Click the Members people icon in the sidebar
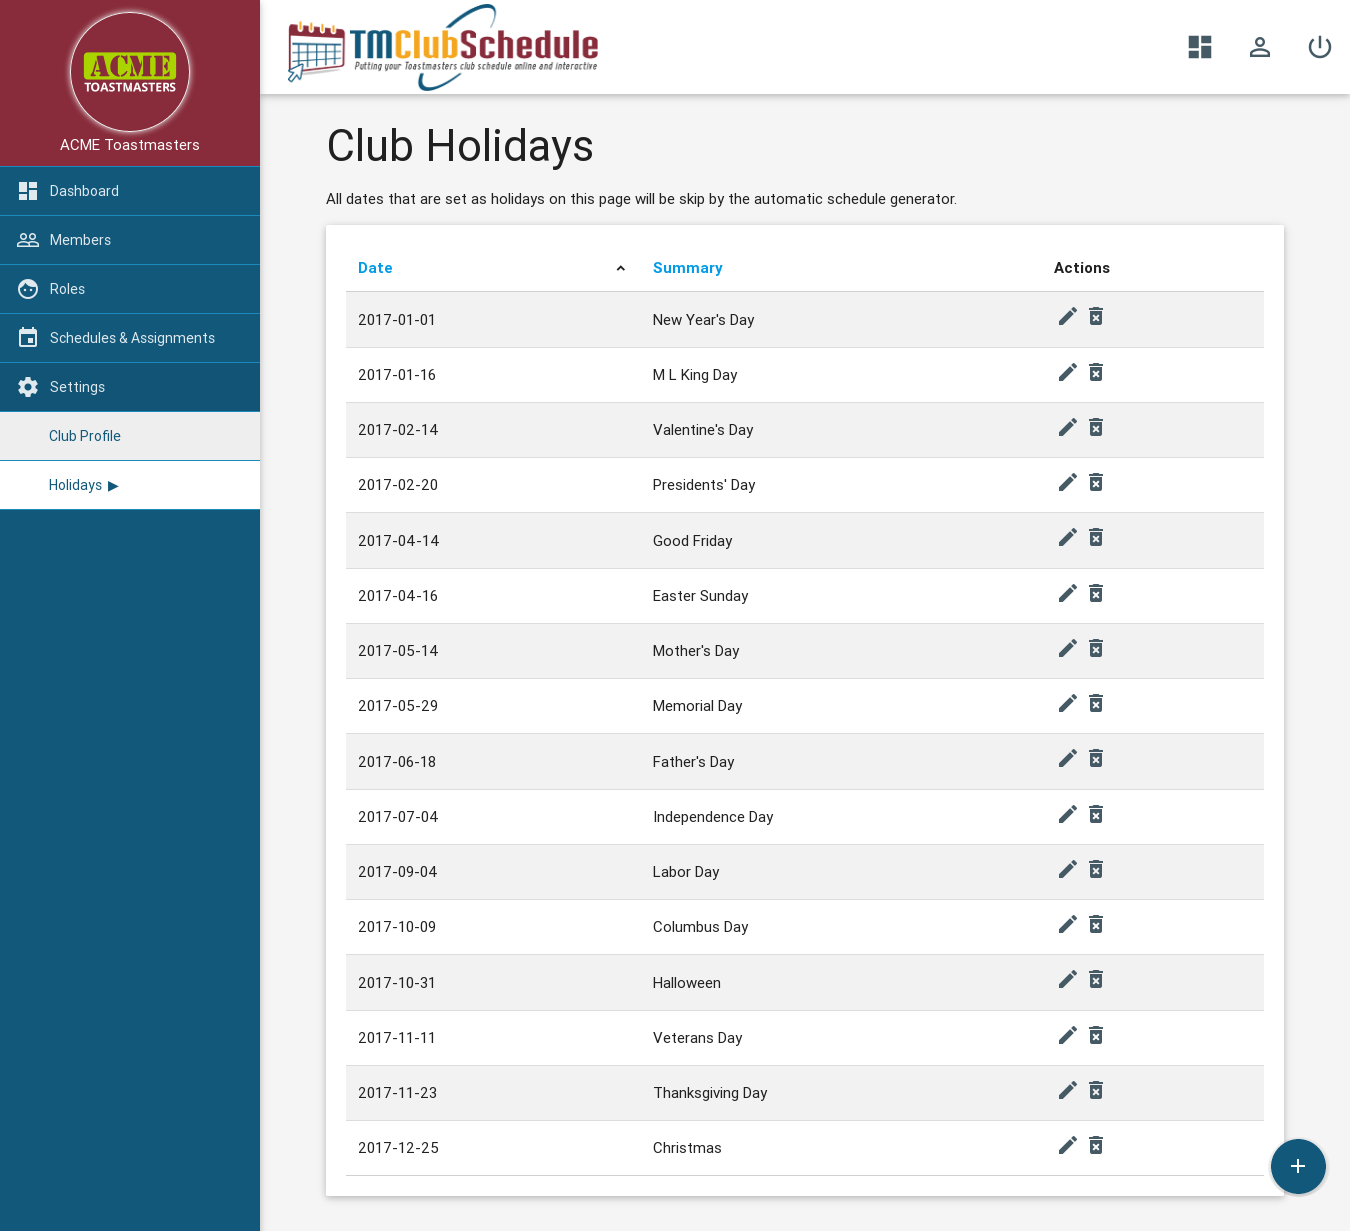This screenshot has width=1350, height=1231. 27,240
